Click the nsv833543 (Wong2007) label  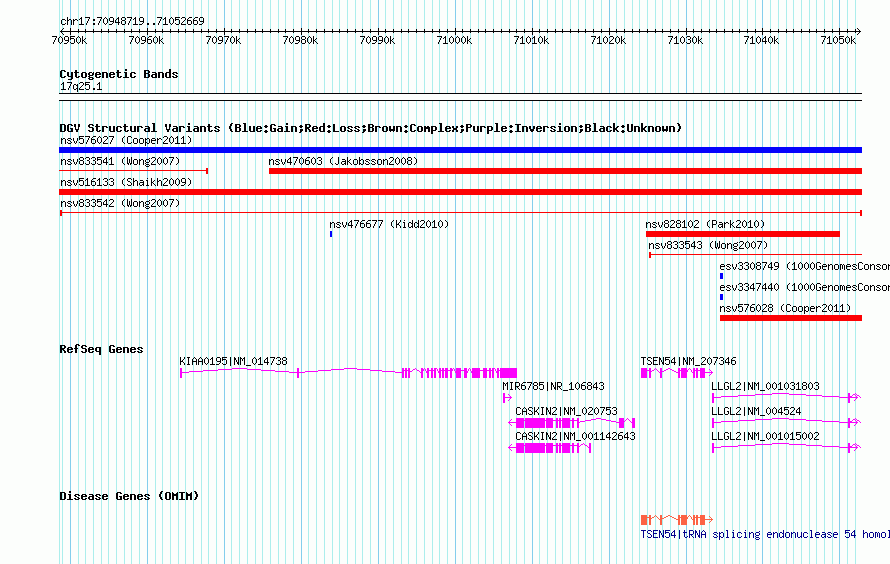708,245
